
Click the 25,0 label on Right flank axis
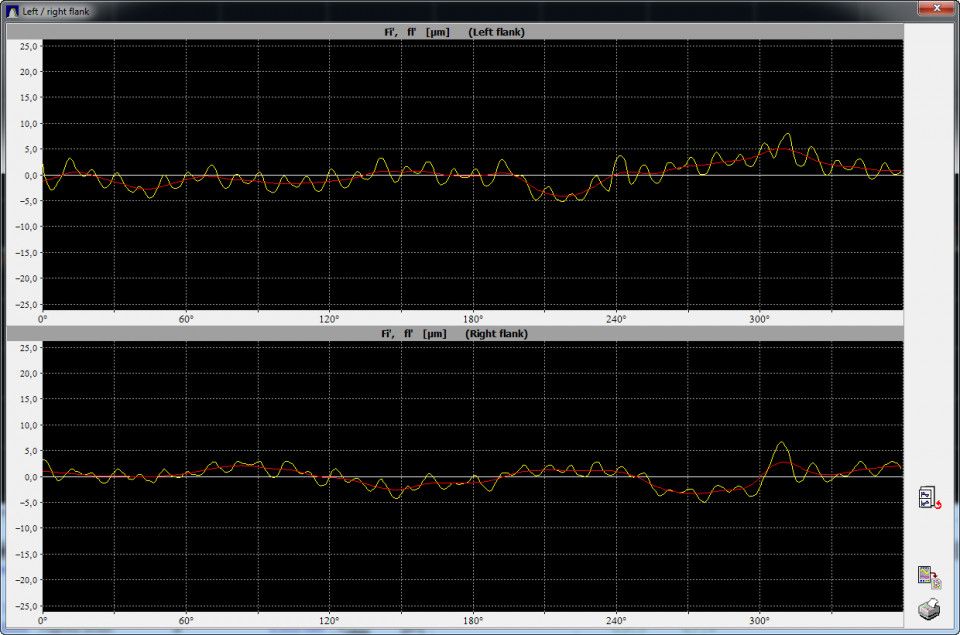pos(29,348)
